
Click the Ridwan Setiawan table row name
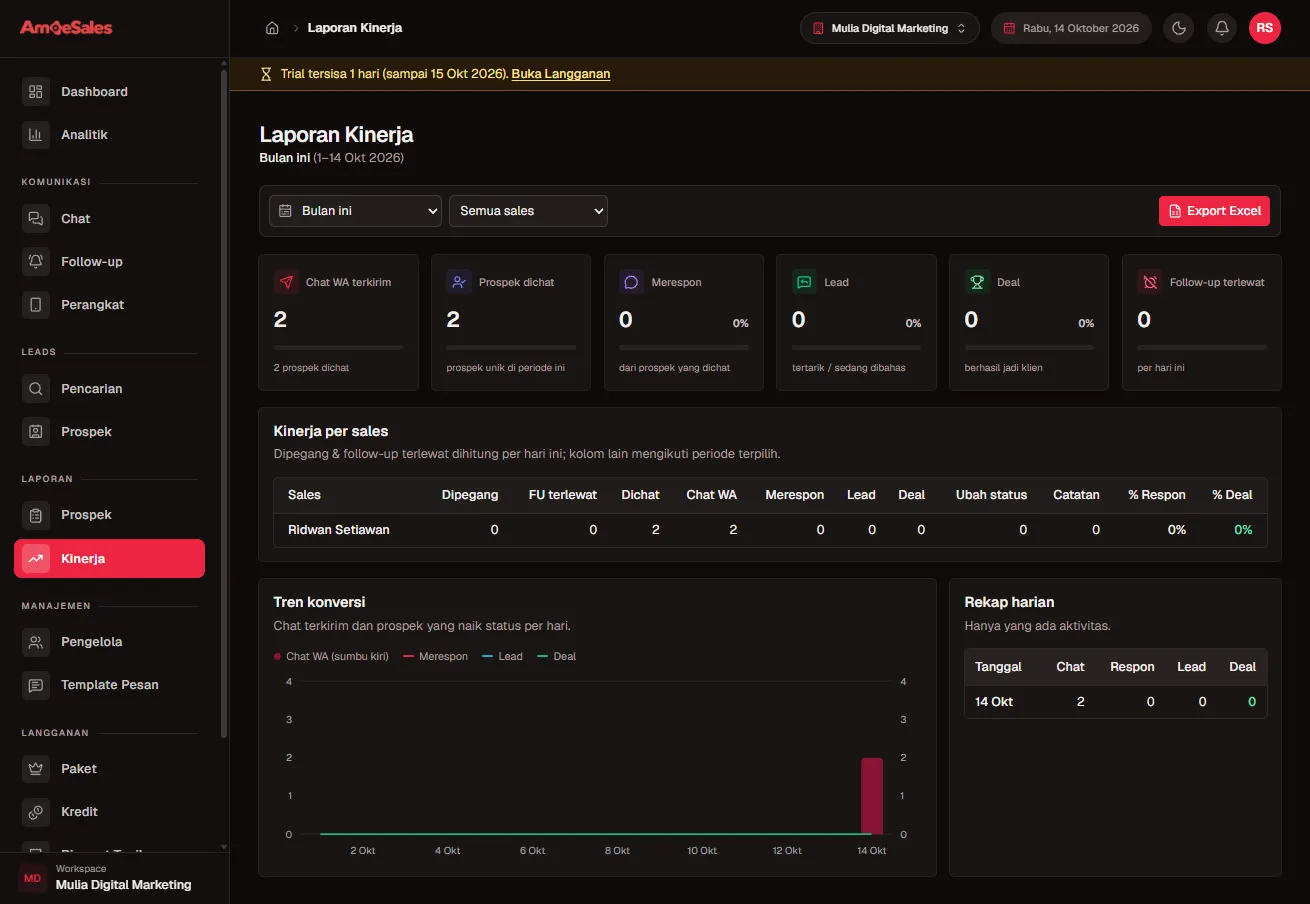coord(339,530)
